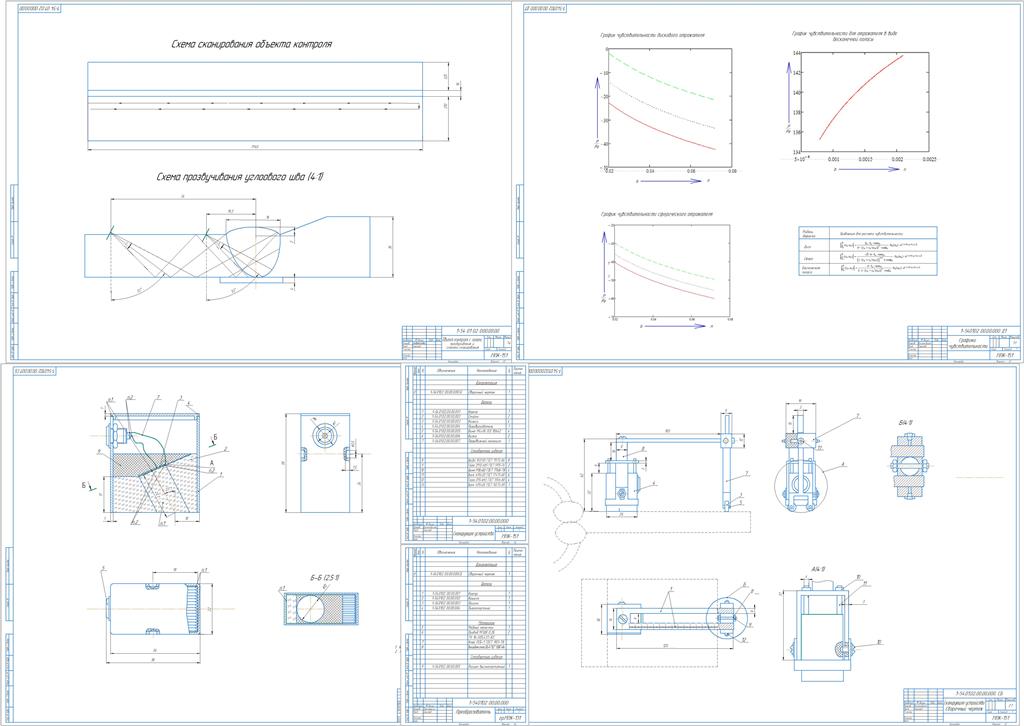The height and width of the screenshot is (726, 1024).
Task: Click the title "График чувствительности дискового отражателя"
Action: pyautogui.click(x=651, y=35)
